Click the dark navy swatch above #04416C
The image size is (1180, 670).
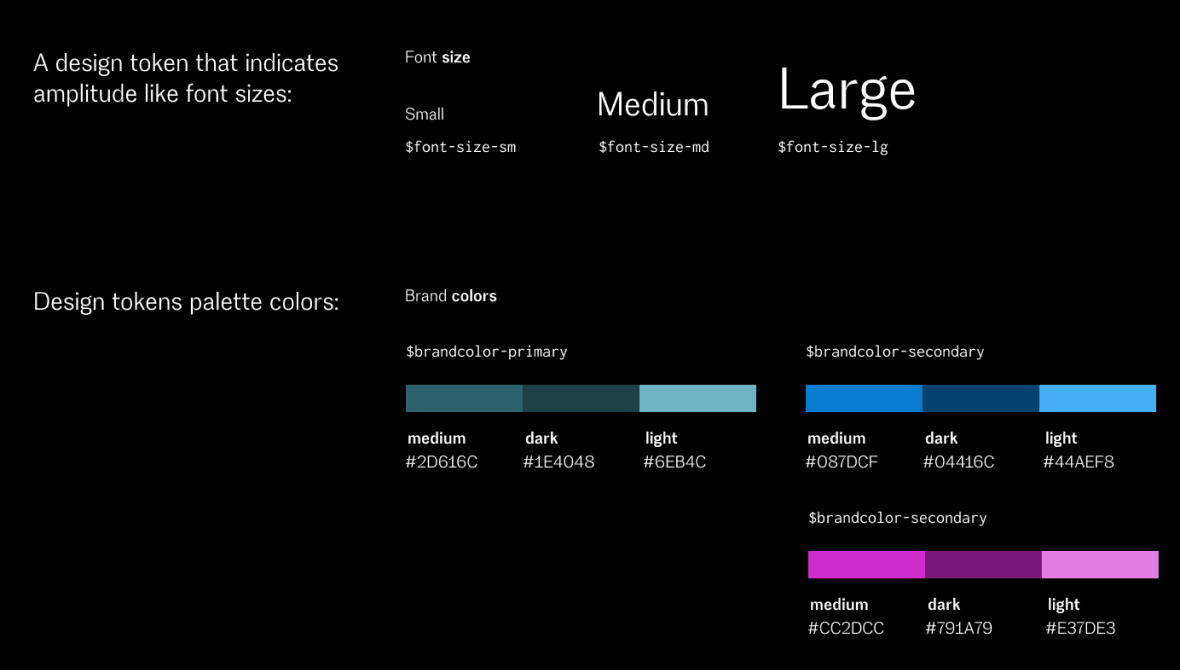coord(981,398)
